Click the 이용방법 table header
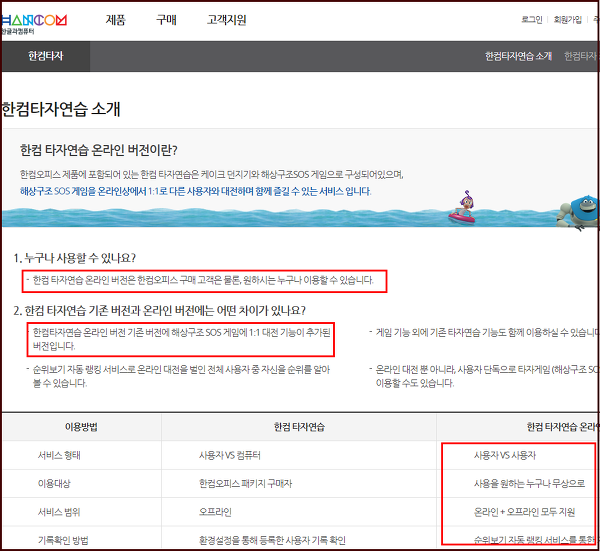This screenshot has width=600, height=551. 81,427
